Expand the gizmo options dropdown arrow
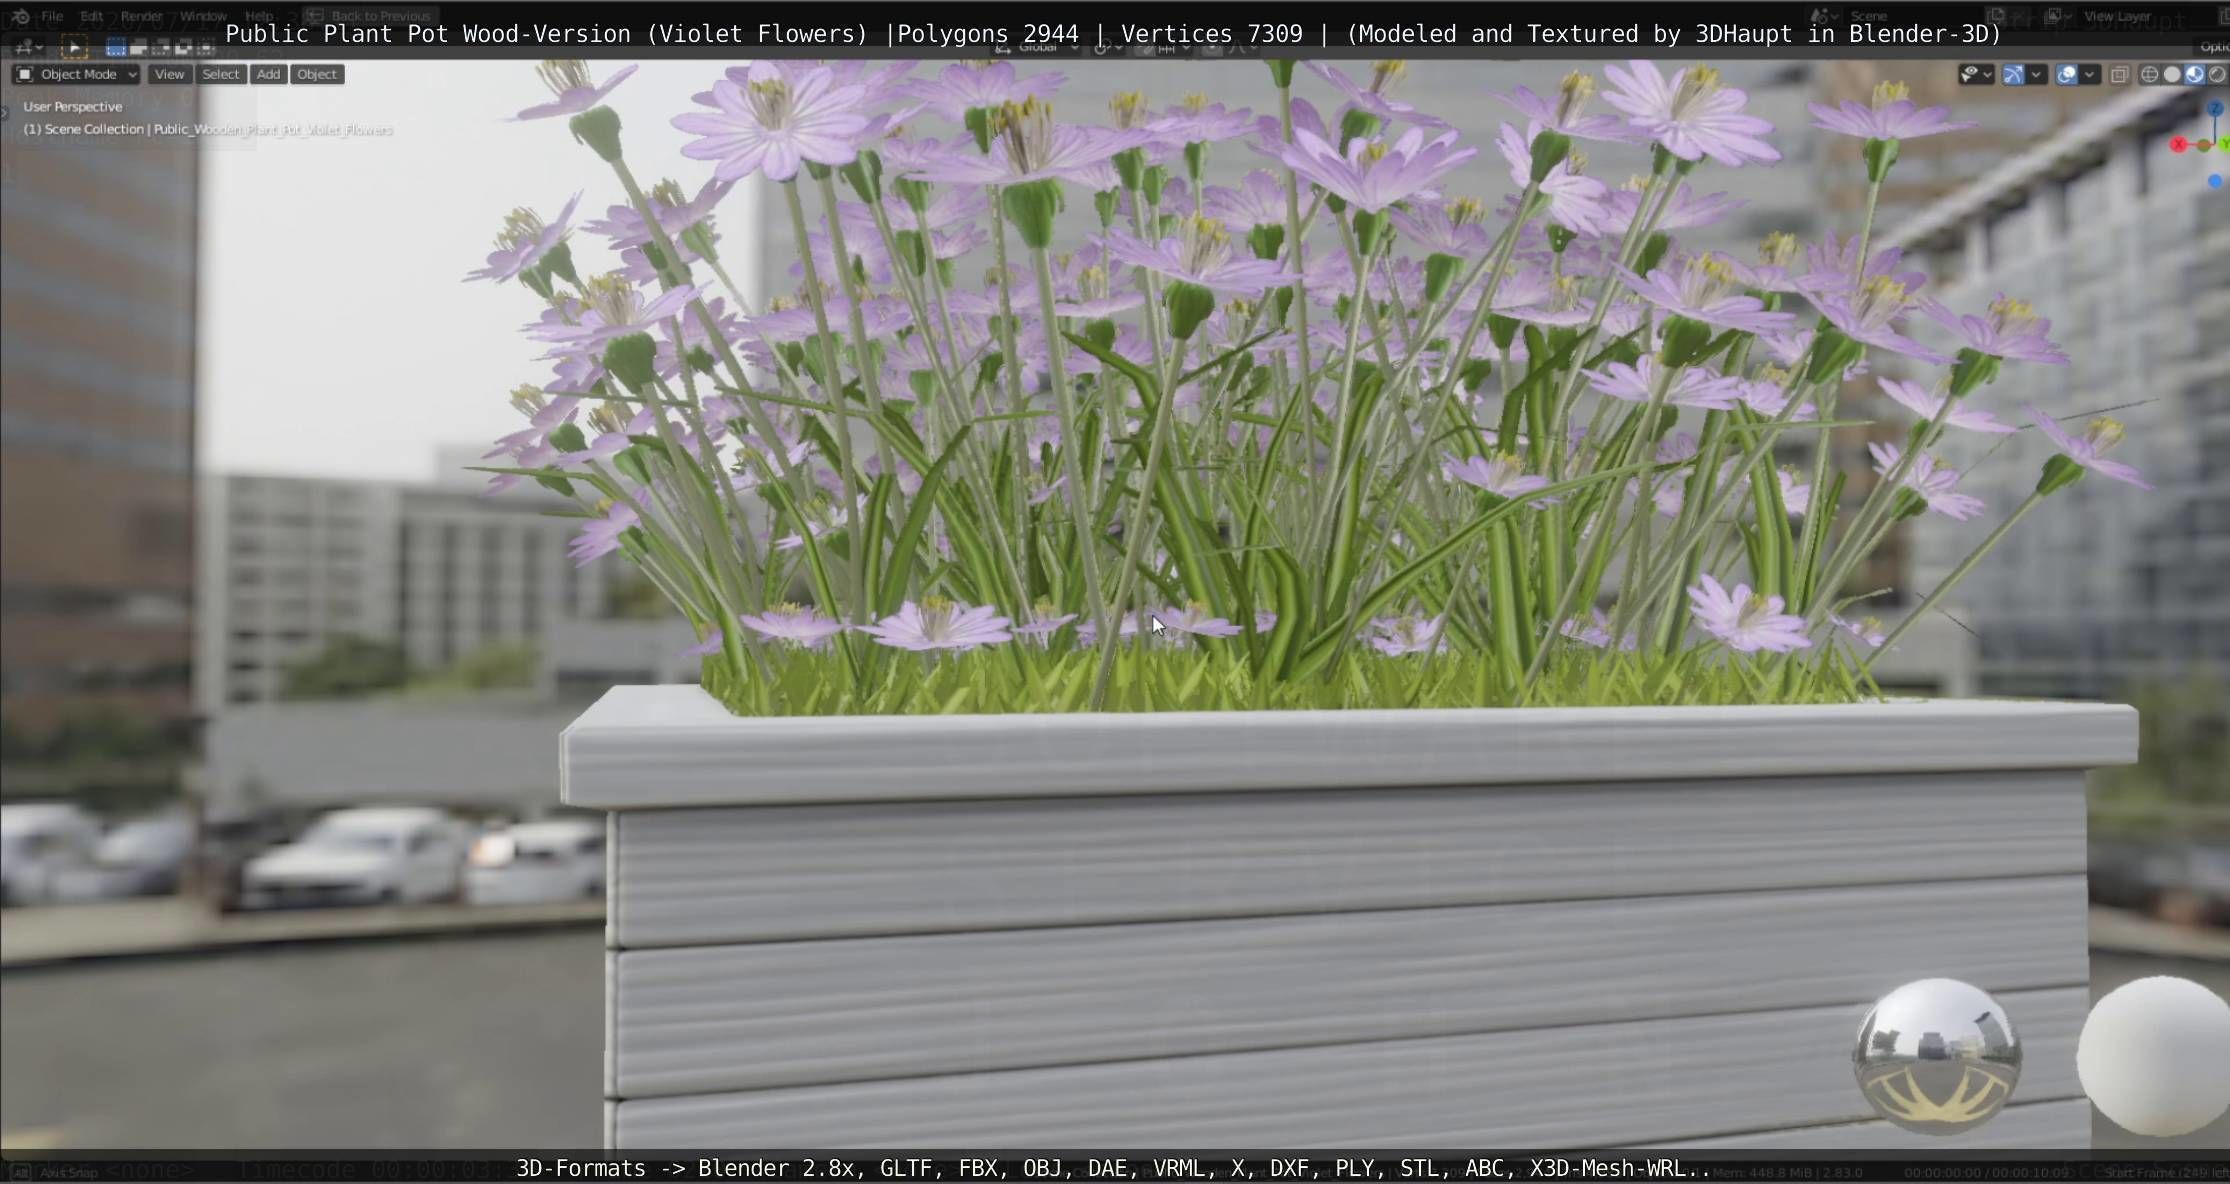The height and width of the screenshot is (1184, 2230). click(2036, 74)
